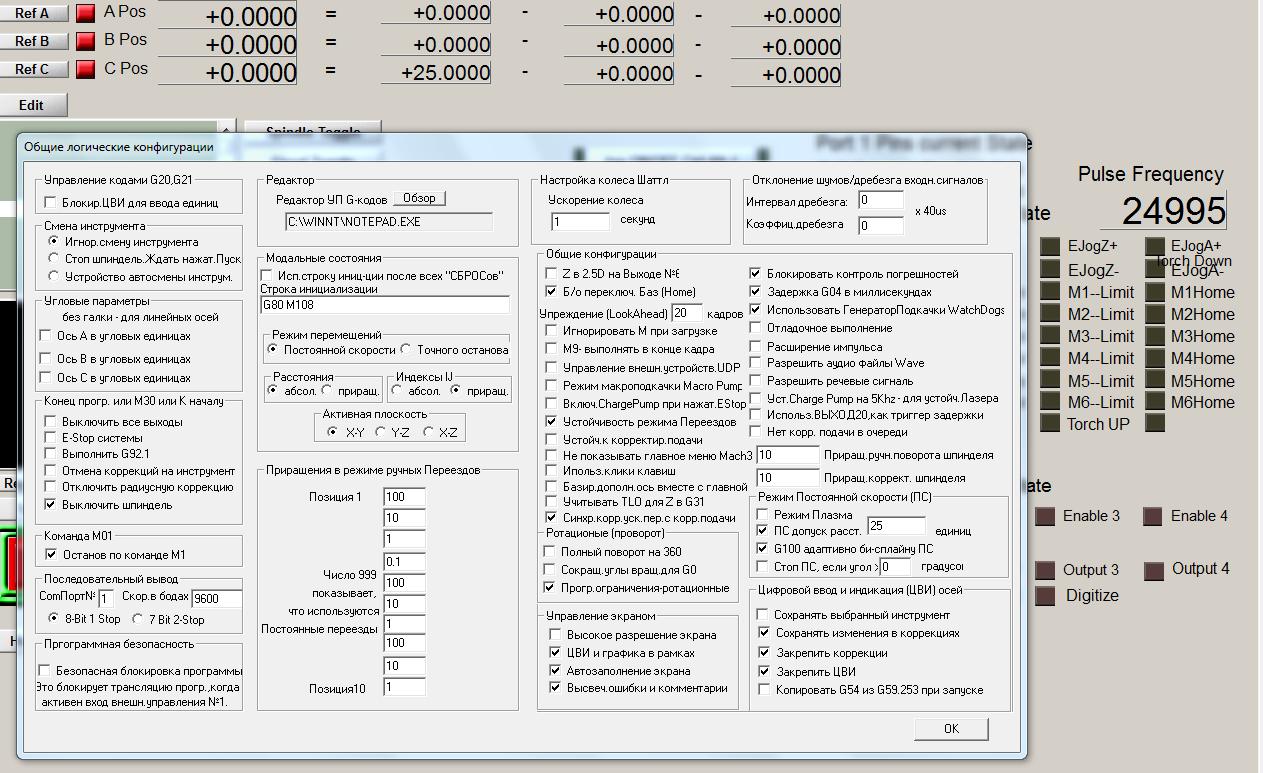Click Обзор to browse for G-code editor
Image resolution: width=1263 pixels, height=773 pixels.
[x=419, y=198]
